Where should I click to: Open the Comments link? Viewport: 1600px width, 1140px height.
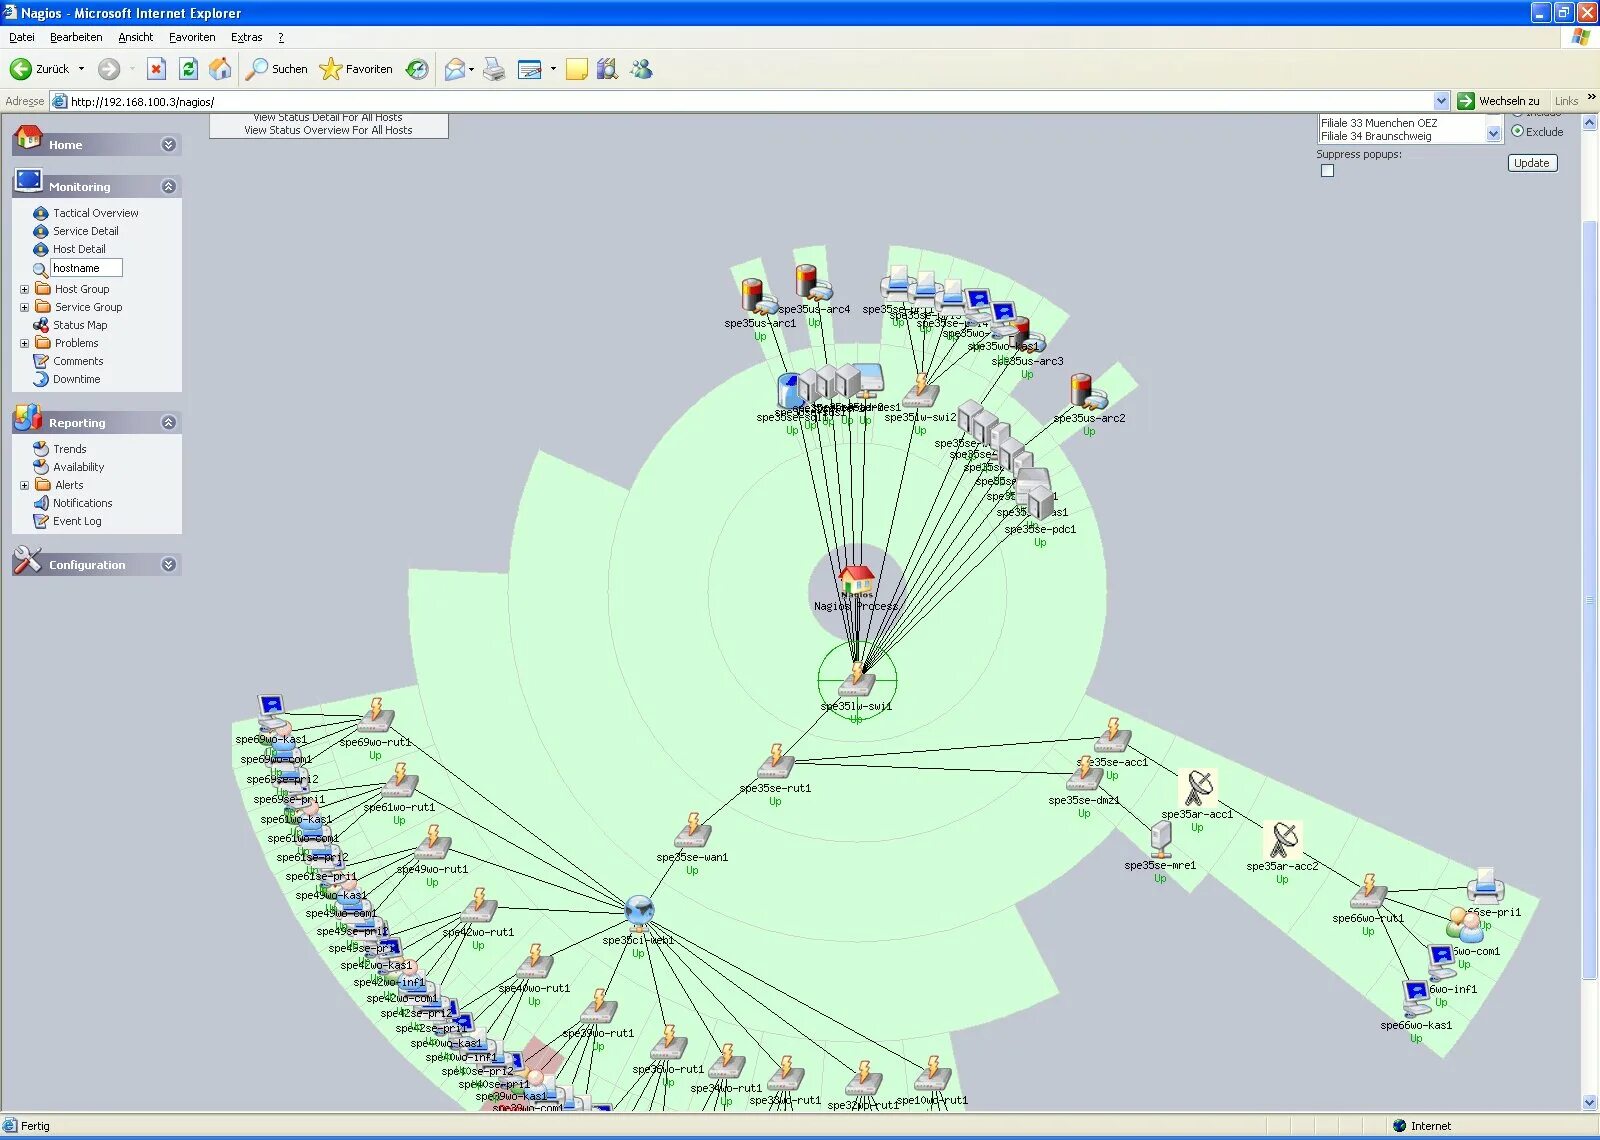point(78,361)
